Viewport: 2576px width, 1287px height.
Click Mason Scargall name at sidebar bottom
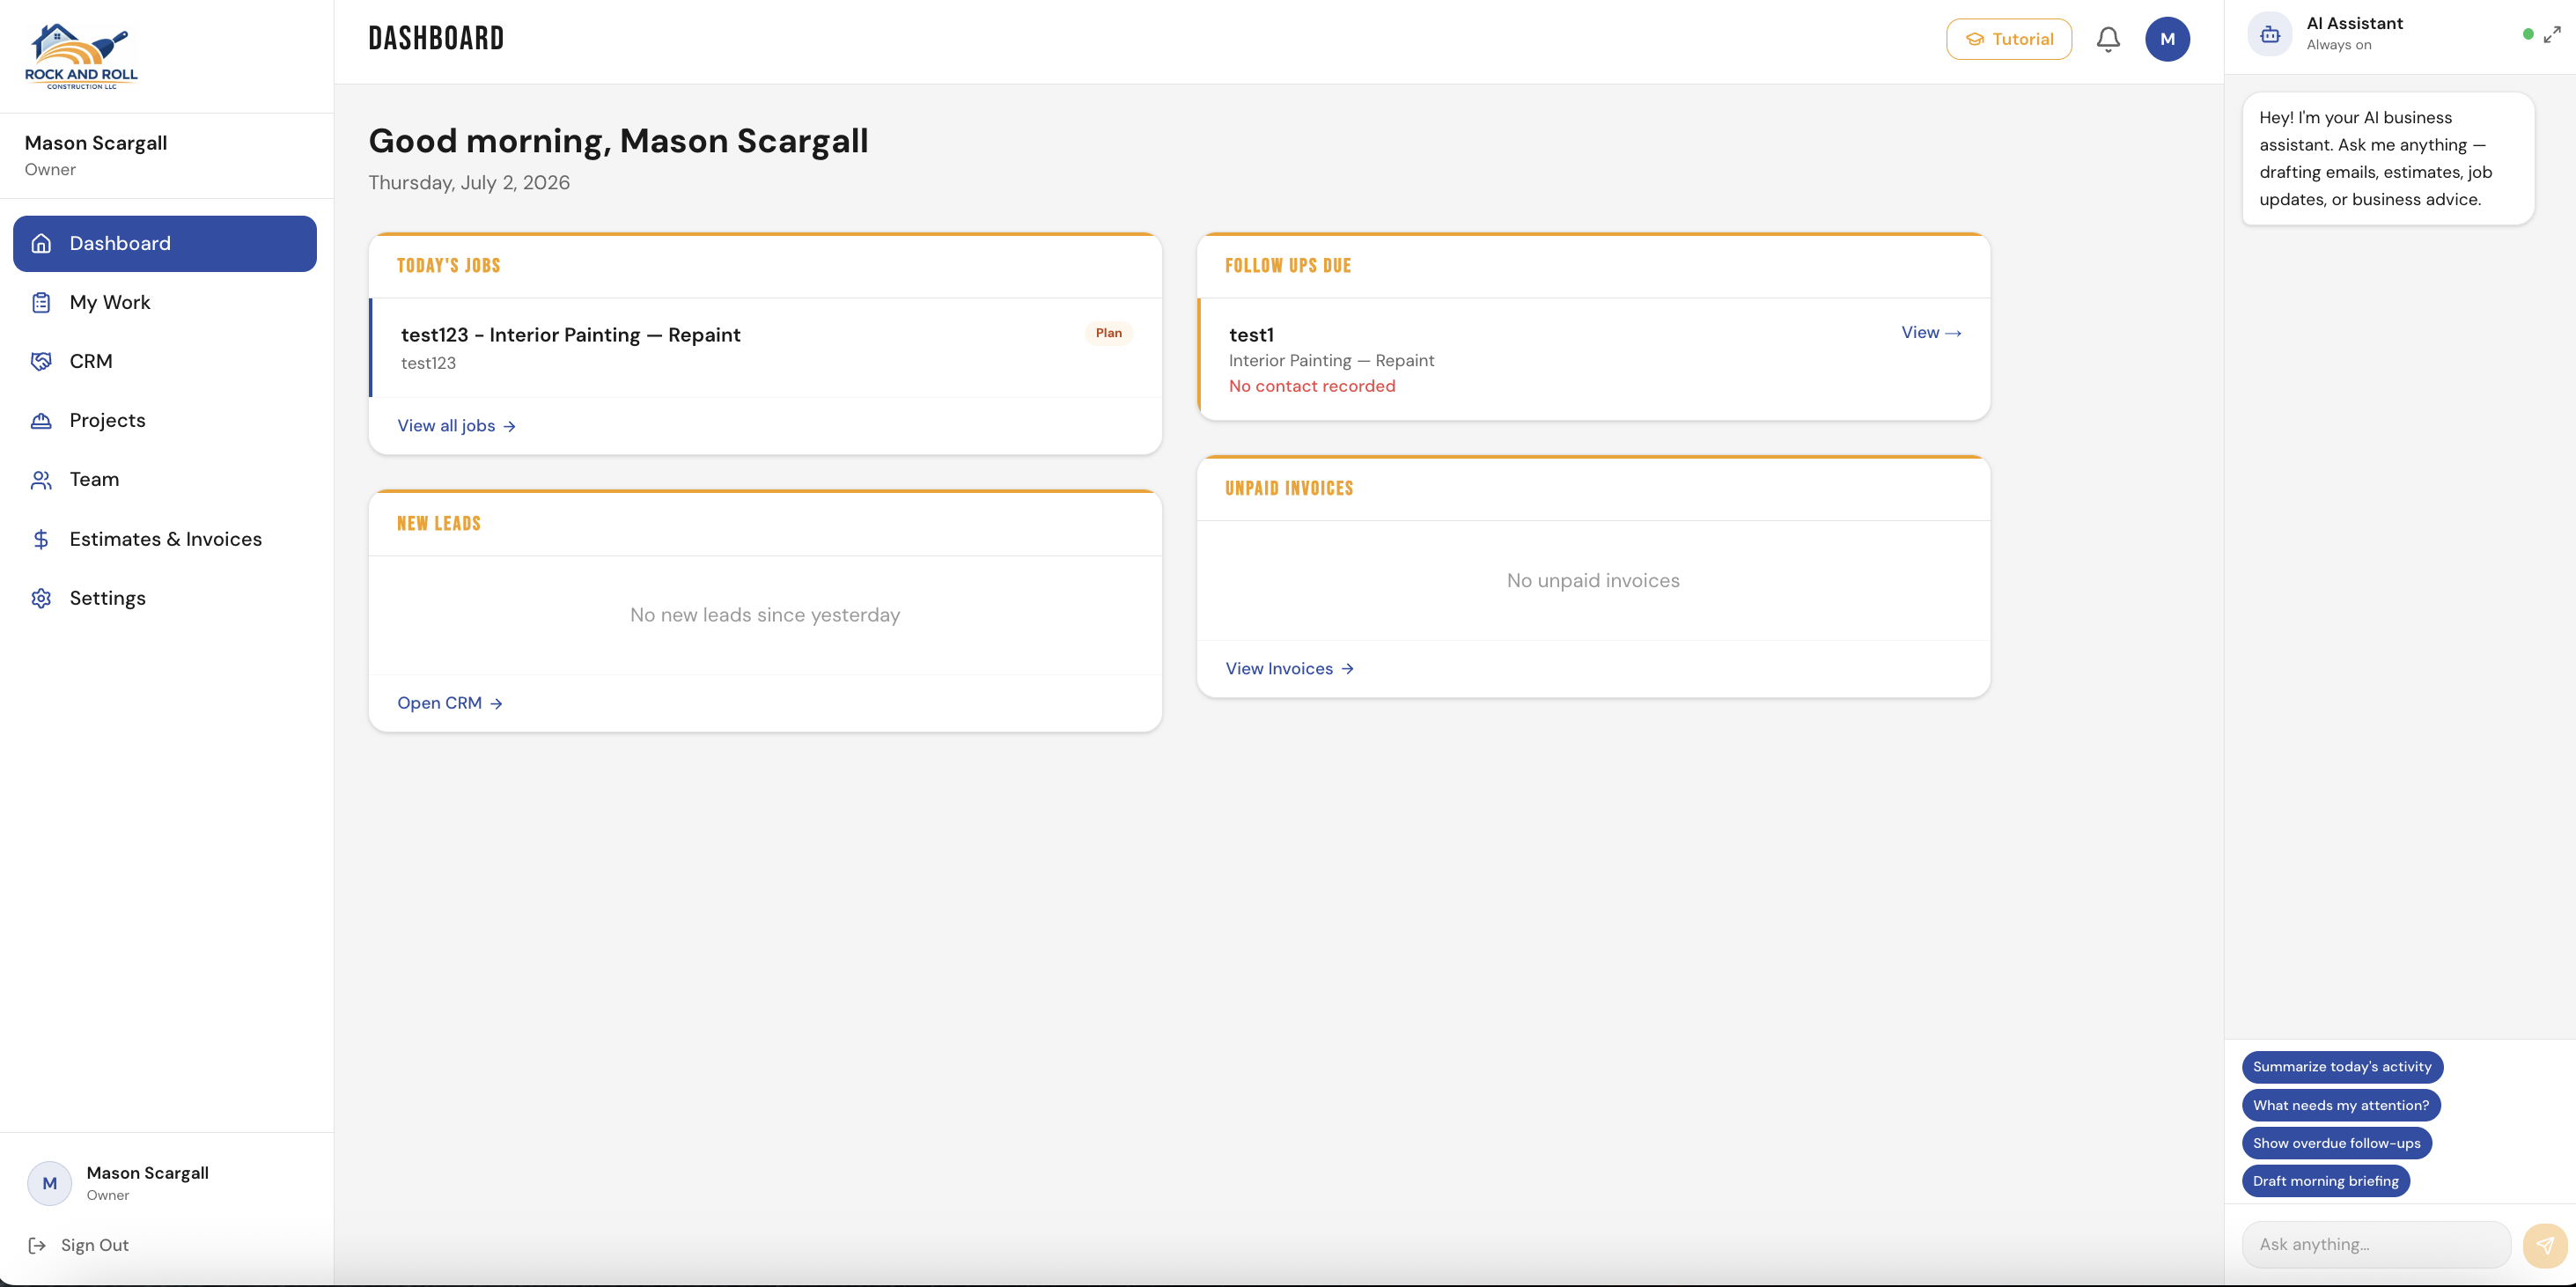click(148, 1173)
